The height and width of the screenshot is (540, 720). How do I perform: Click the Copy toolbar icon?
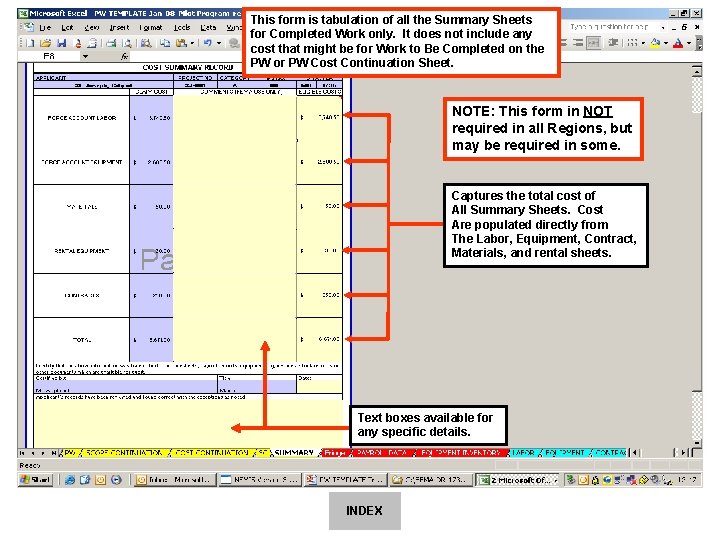pyautogui.click(x=164, y=43)
